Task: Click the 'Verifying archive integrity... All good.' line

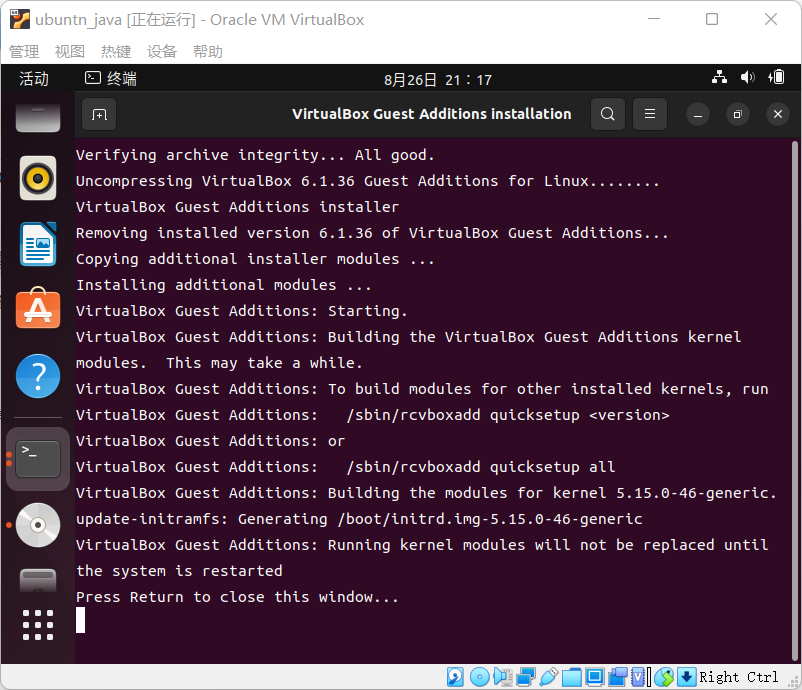Action: tap(255, 155)
